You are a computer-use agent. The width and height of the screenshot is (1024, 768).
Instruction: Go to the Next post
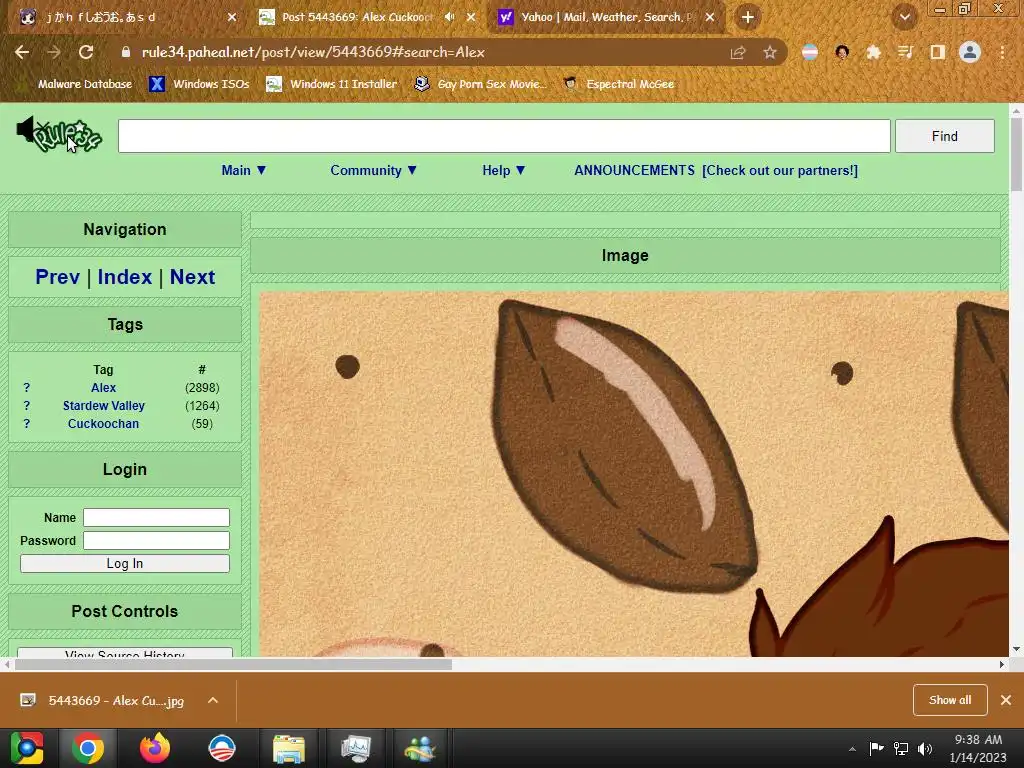click(192, 277)
